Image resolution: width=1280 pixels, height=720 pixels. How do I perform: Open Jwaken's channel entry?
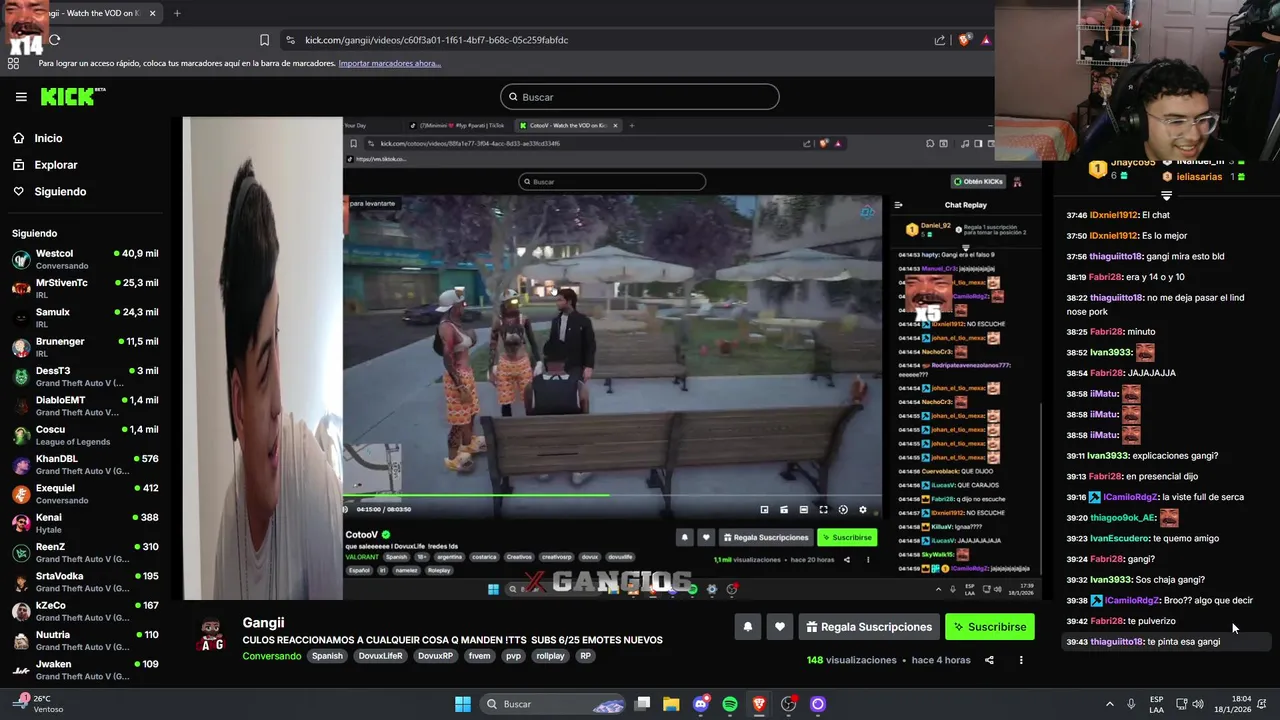[x=85, y=670]
